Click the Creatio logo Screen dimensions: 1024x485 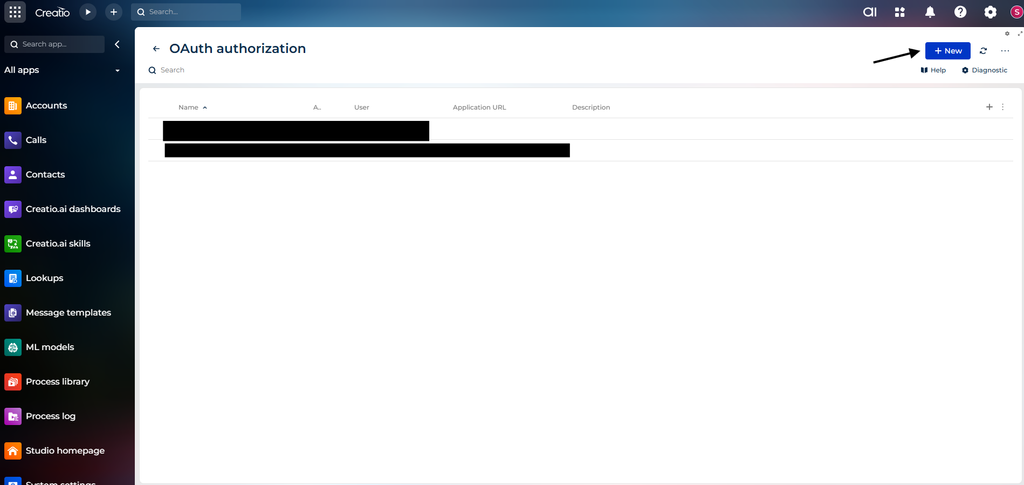(52, 12)
